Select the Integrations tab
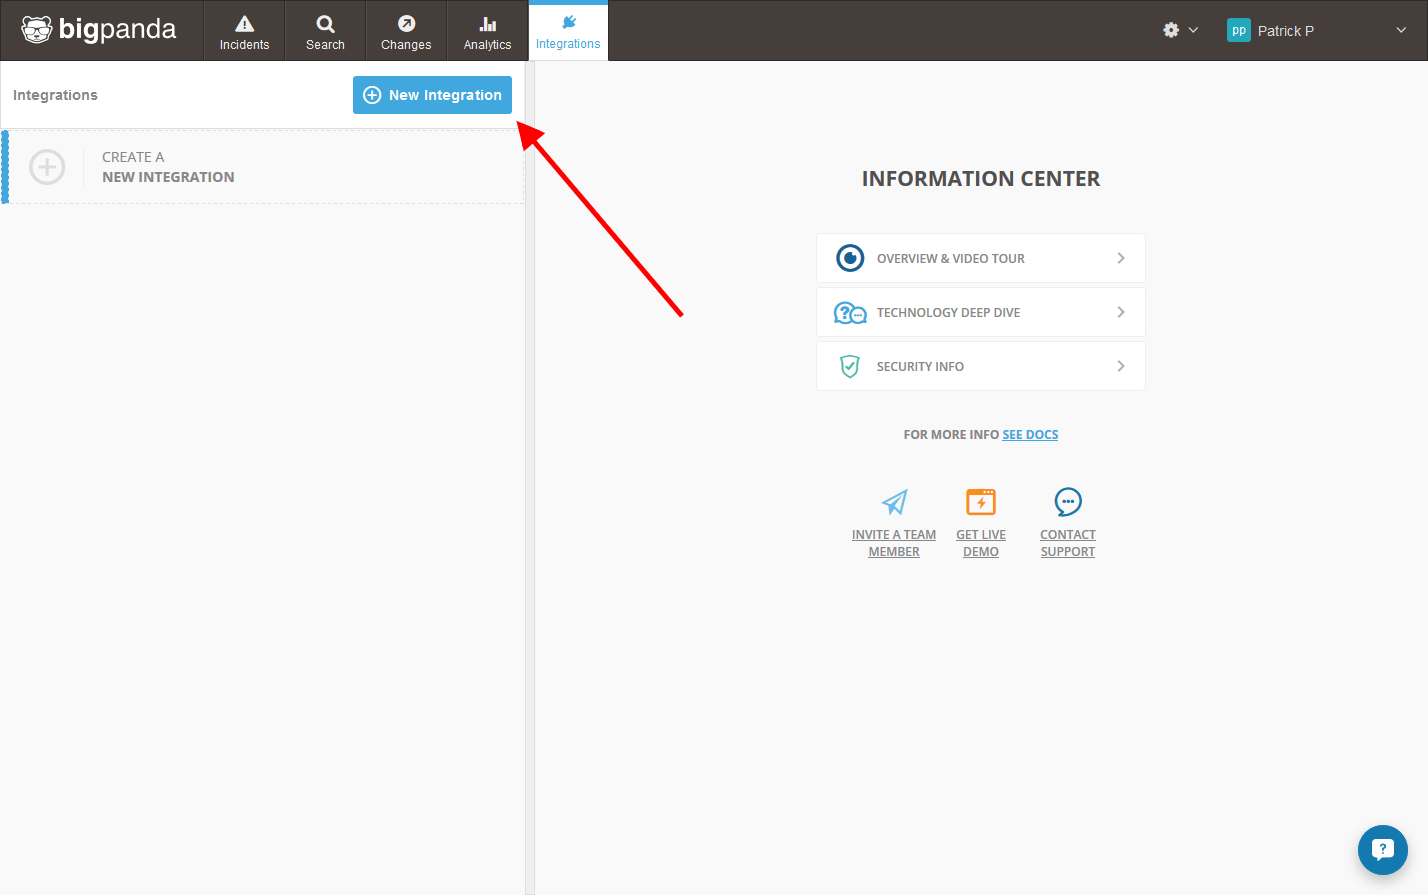 pos(568,32)
